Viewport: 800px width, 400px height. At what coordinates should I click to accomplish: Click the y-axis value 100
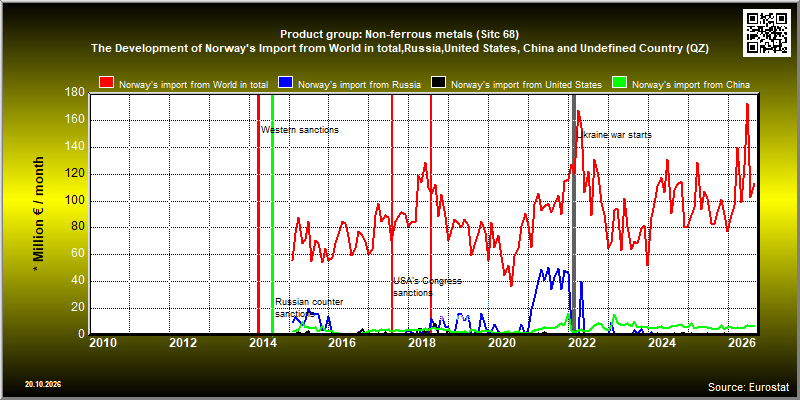coord(75,201)
